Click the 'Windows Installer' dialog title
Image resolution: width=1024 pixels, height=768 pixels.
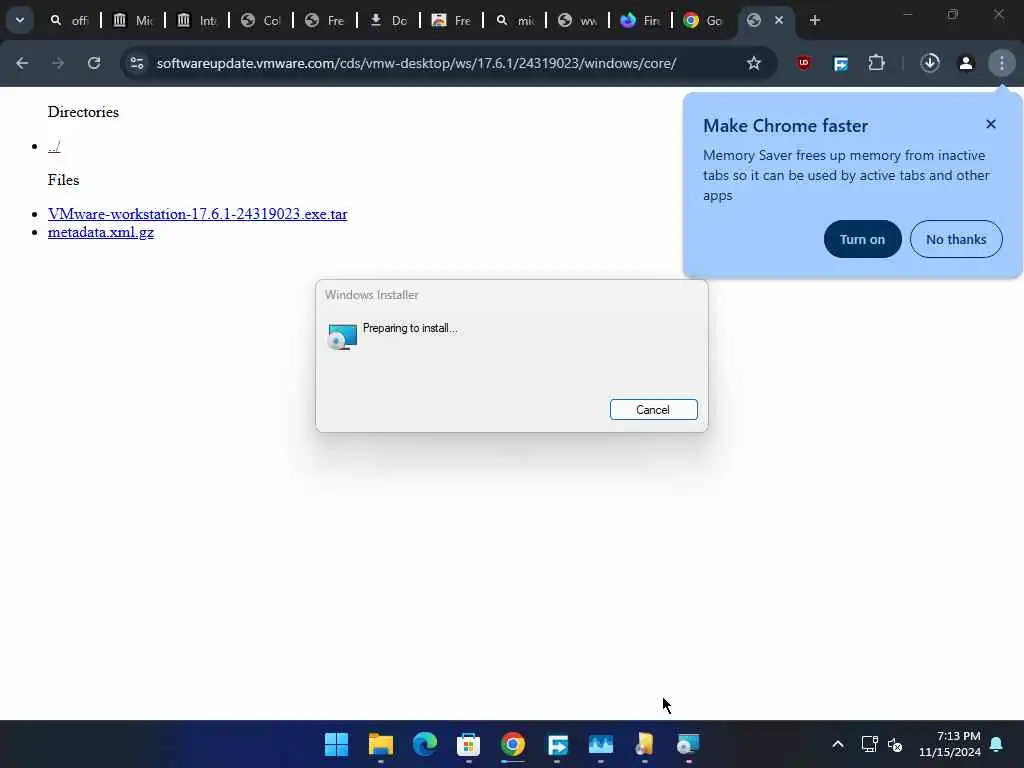[372, 295]
